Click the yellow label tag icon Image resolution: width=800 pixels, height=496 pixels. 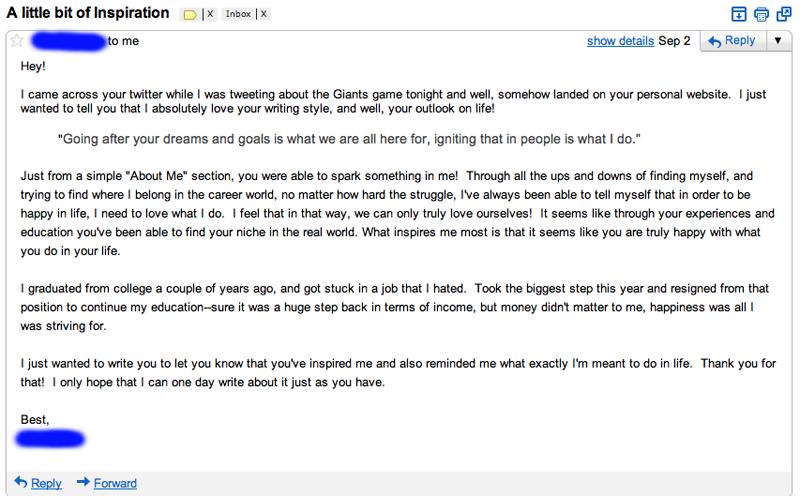point(189,14)
